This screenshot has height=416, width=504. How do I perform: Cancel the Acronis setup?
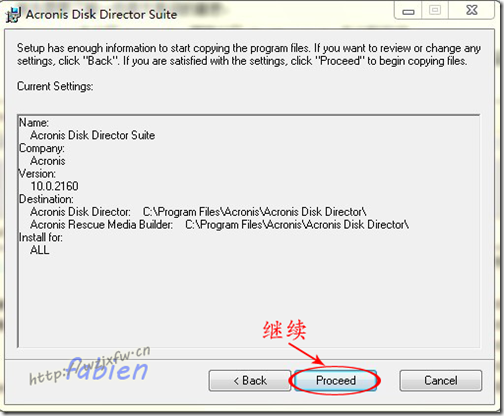[x=441, y=380]
